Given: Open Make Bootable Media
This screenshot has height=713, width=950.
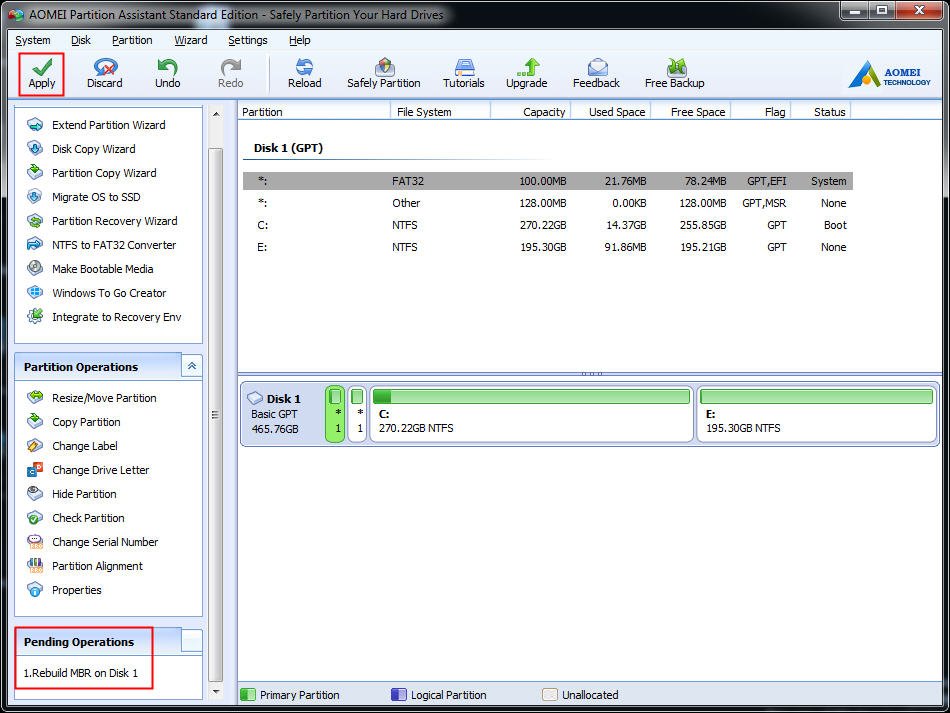Looking at the screenshot, I should 90,269.
